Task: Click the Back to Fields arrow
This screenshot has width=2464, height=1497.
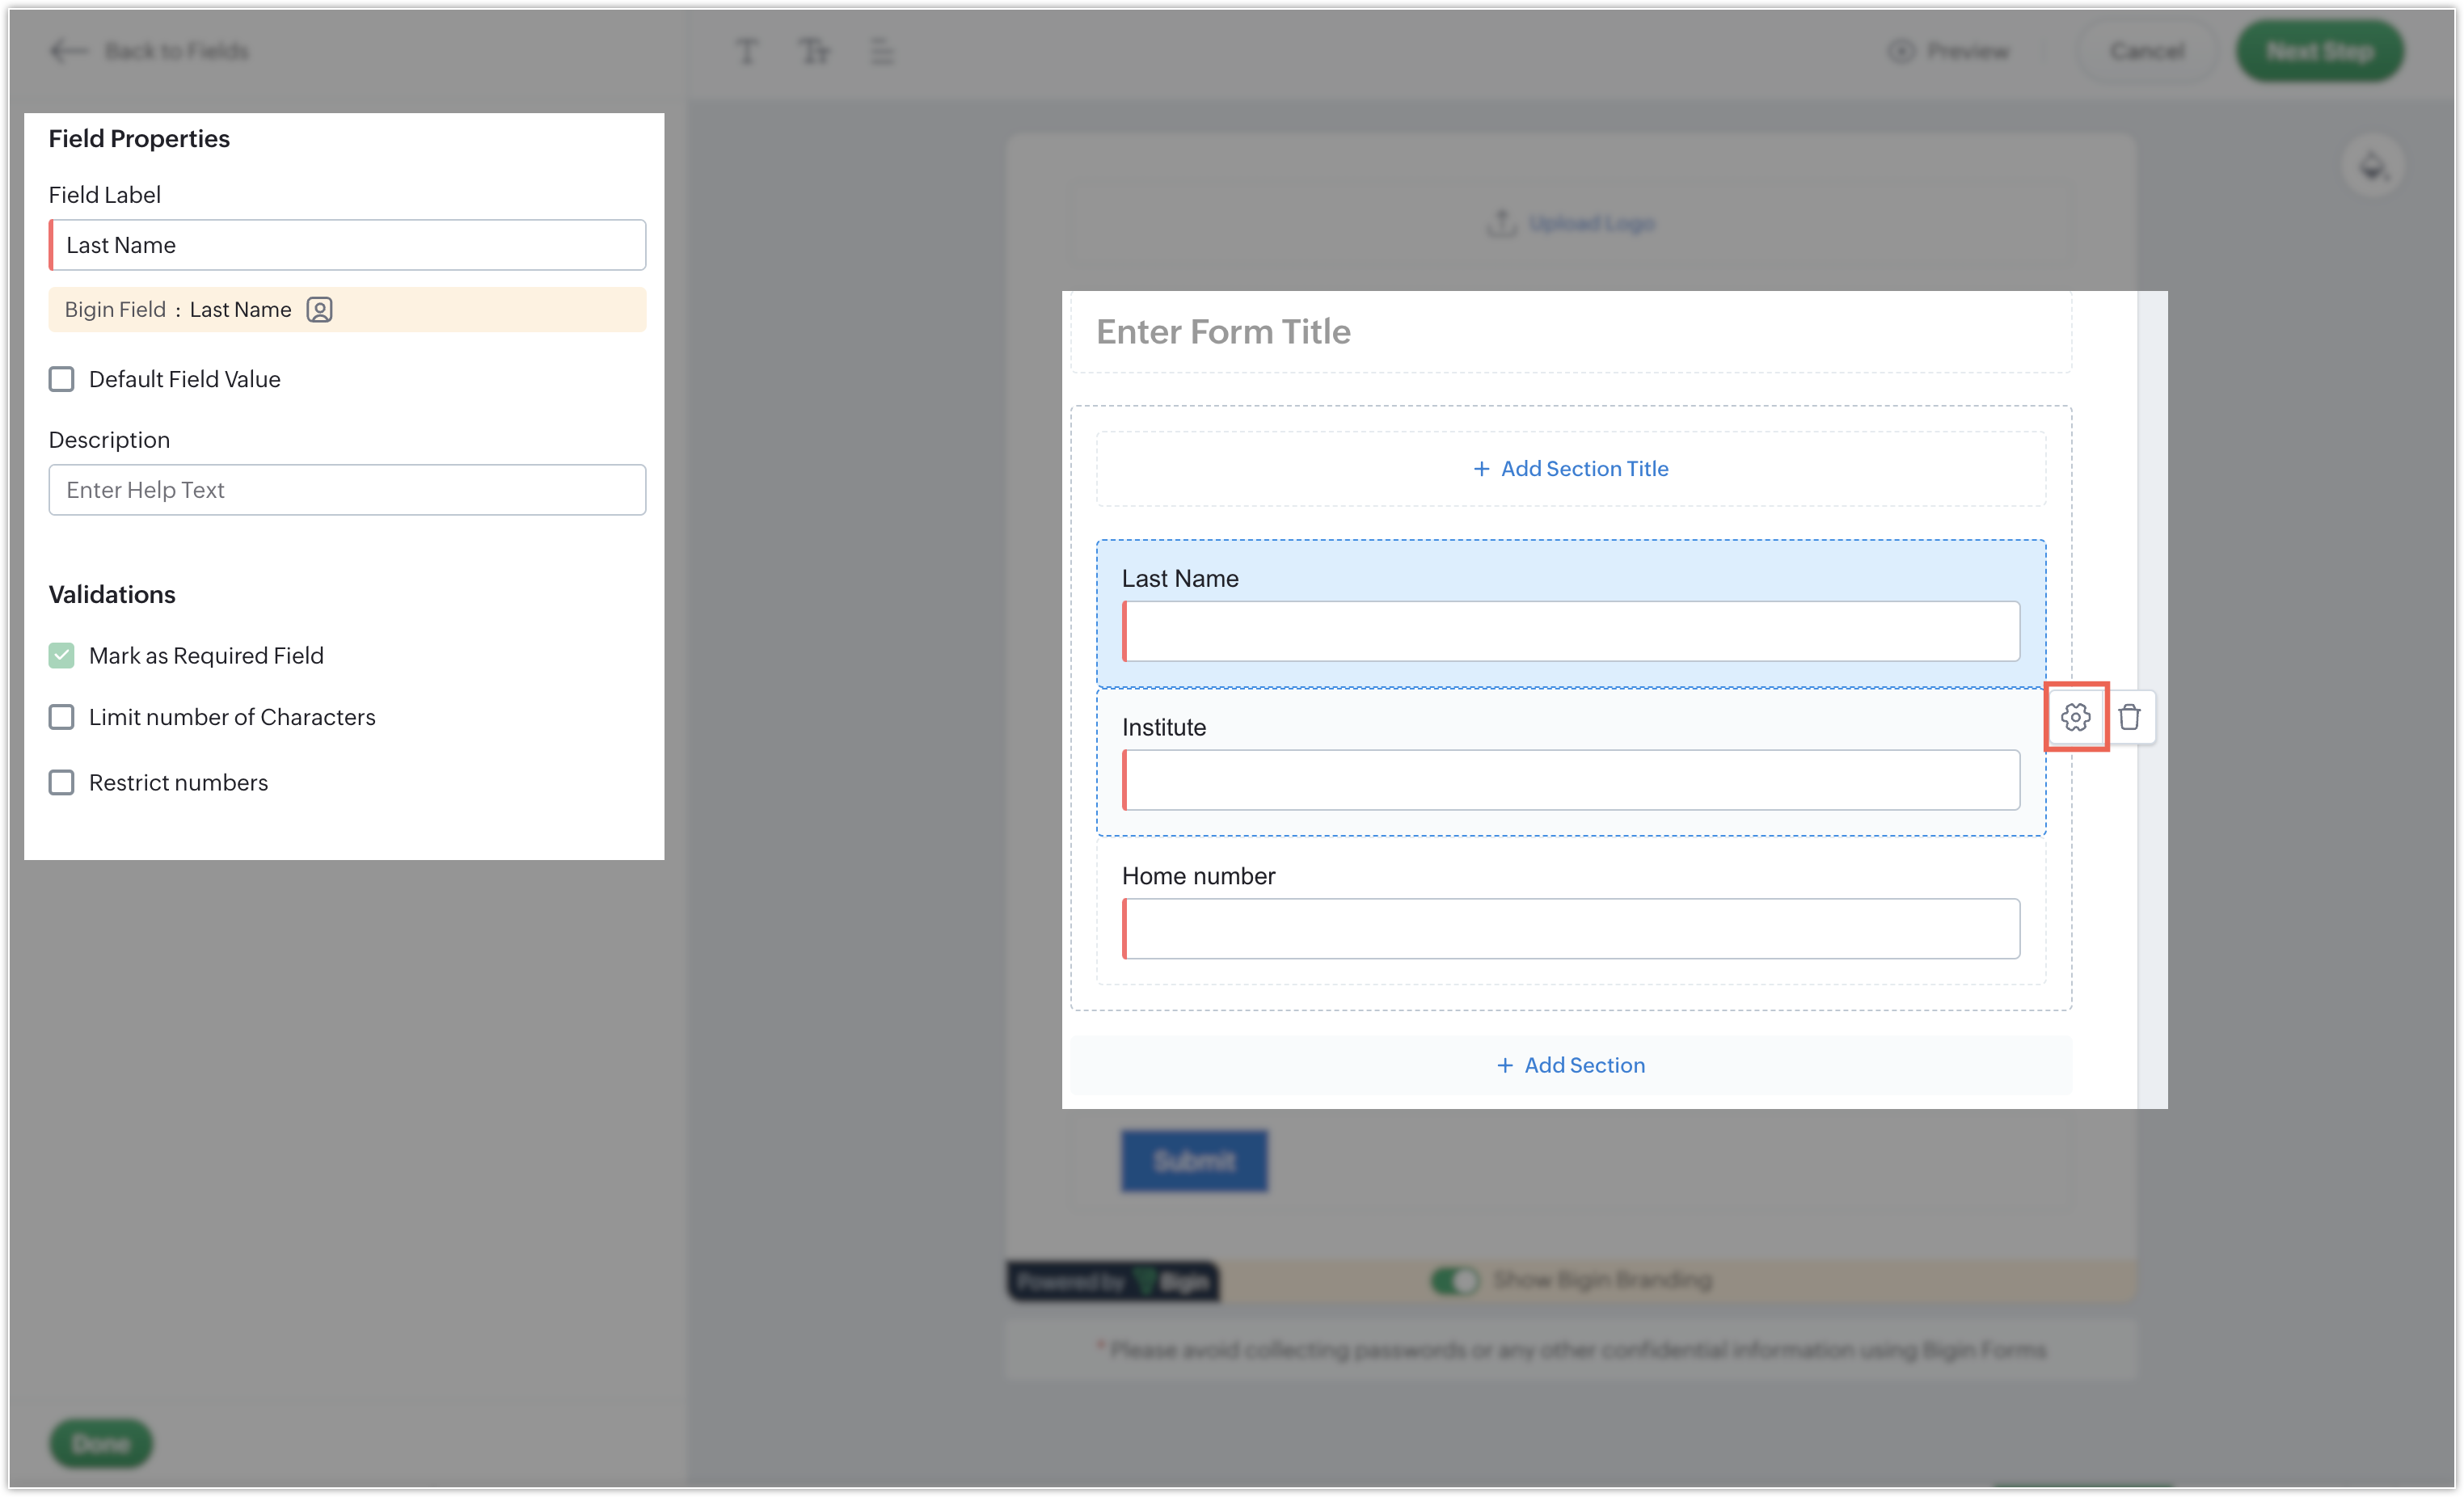Action: pos(68,51)
